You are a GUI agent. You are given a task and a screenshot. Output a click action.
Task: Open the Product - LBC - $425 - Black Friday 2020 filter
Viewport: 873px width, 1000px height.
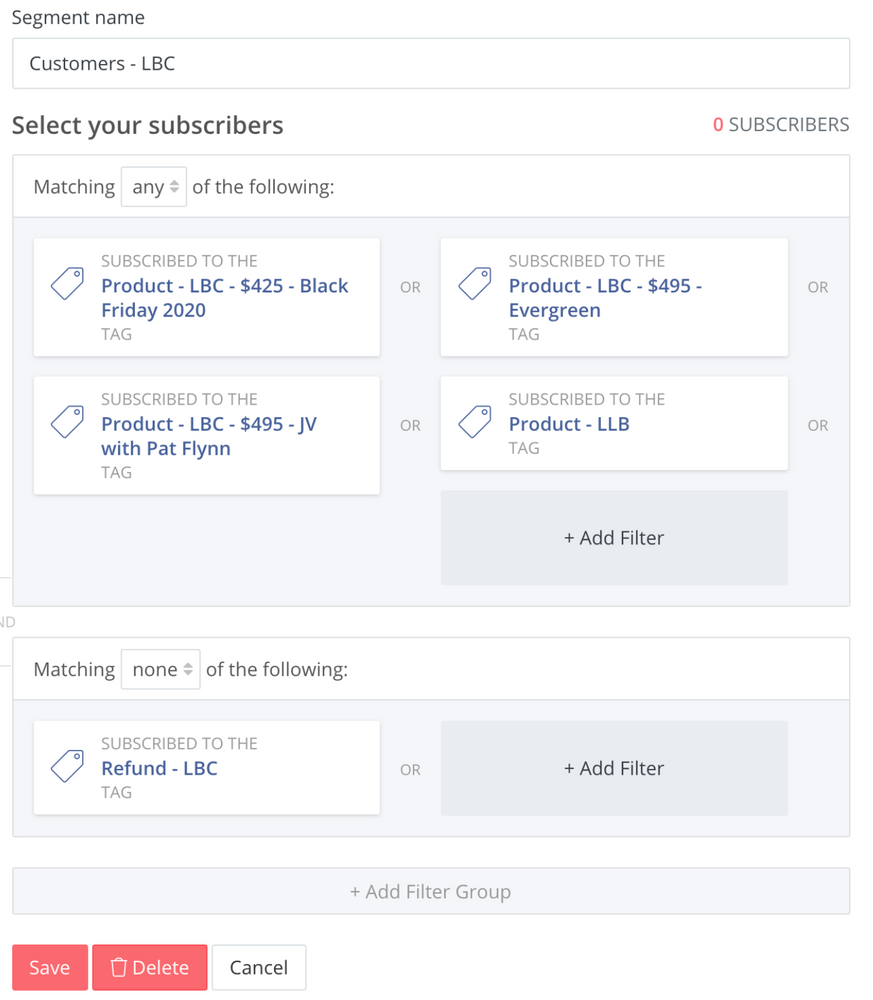207,297
